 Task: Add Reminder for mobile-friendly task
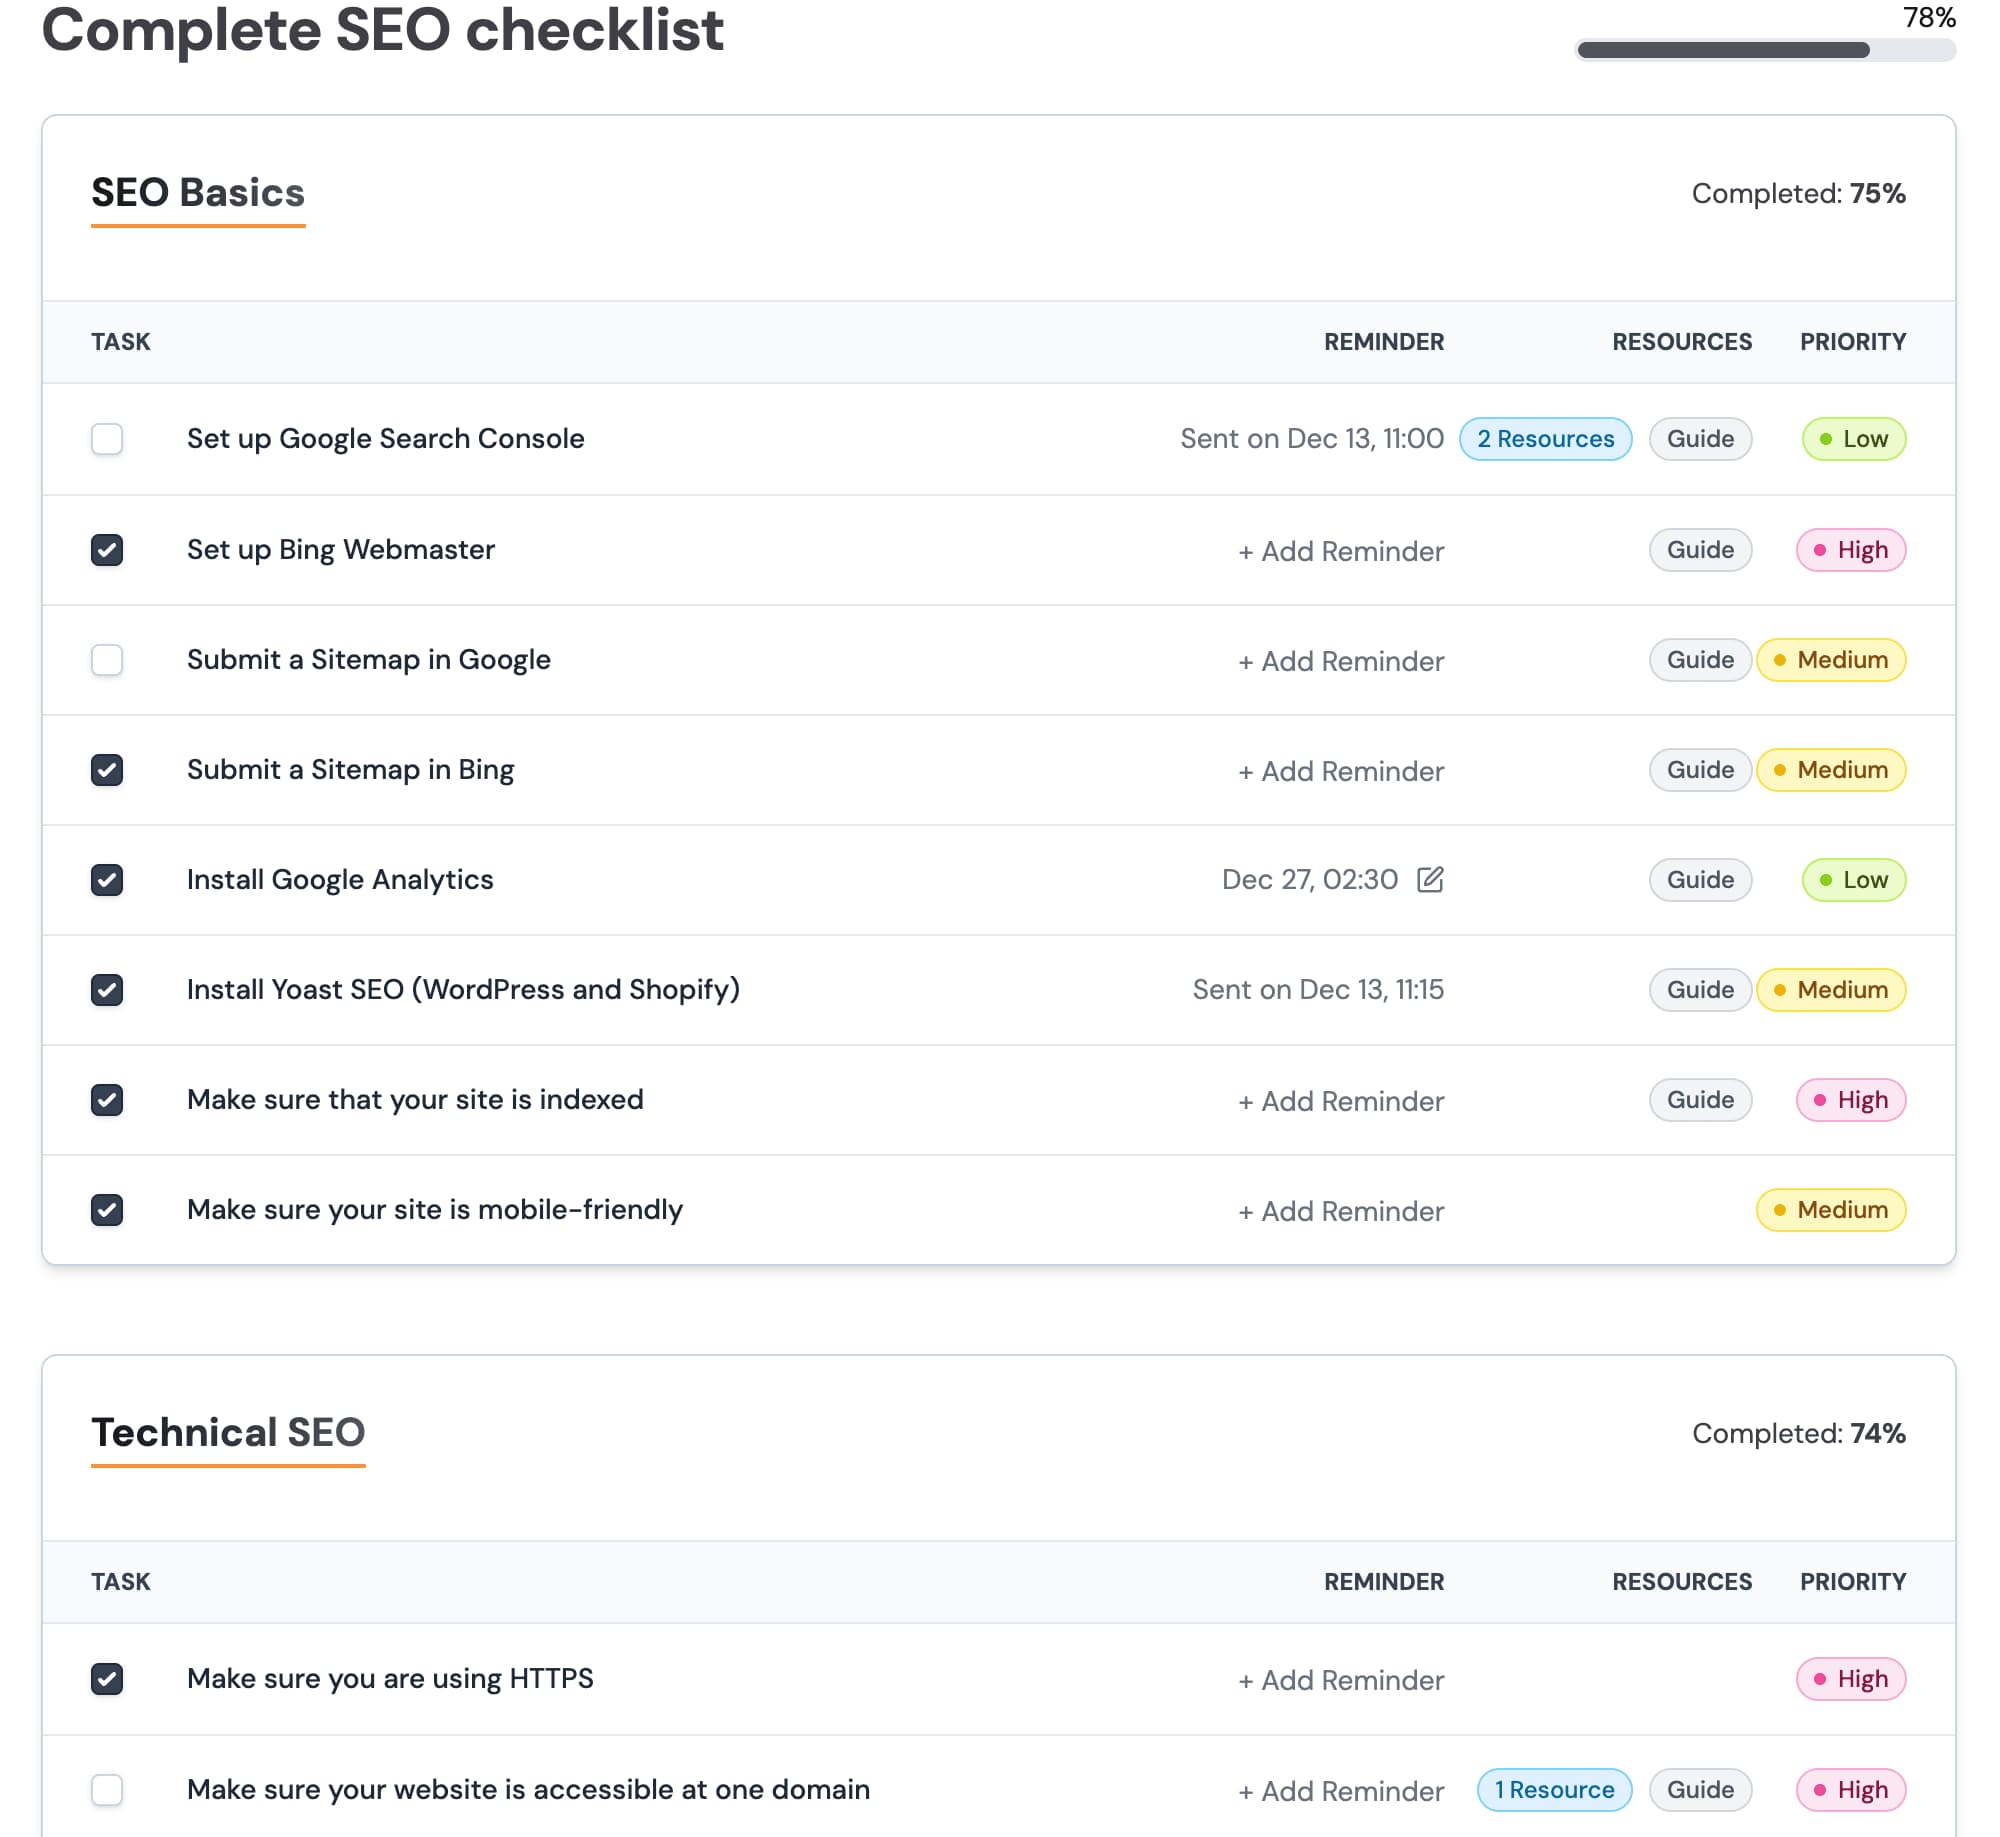(1341, 1211)
